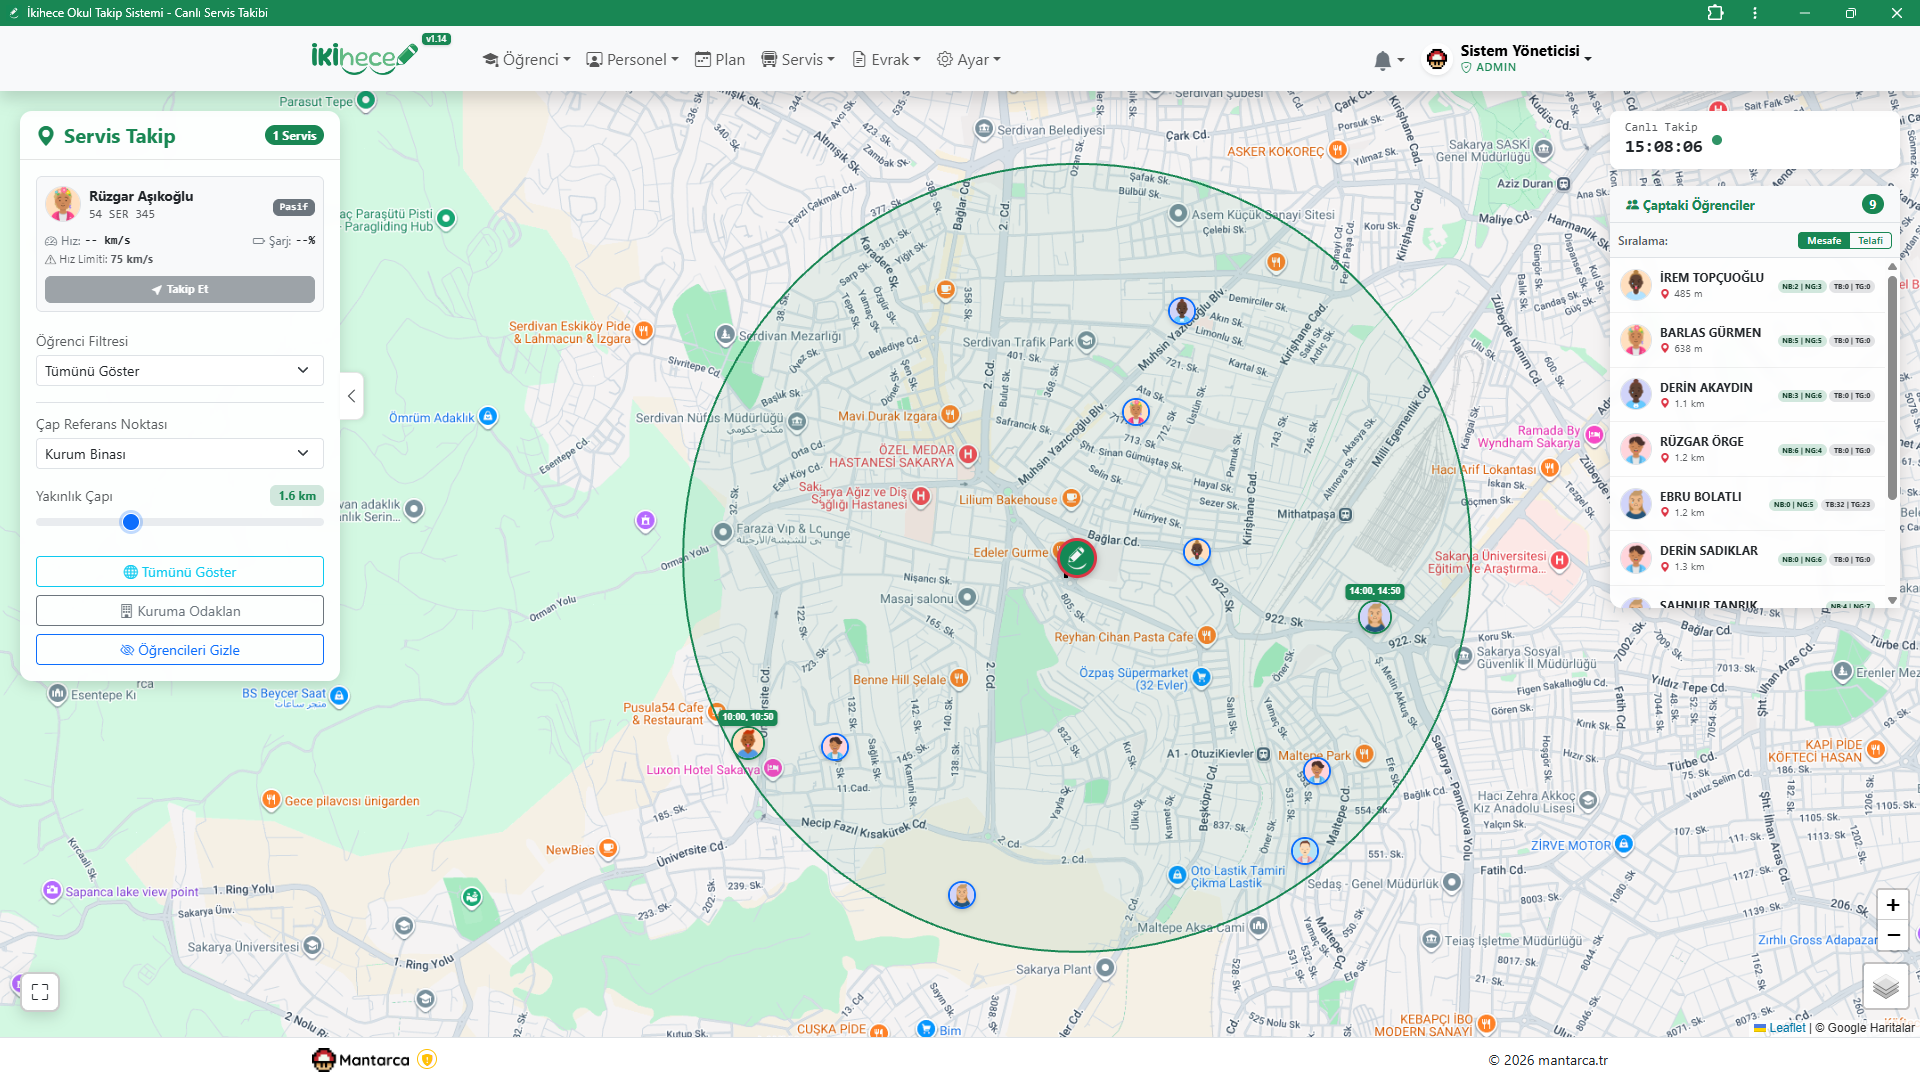Open the Çap Referans Noktası dropdown
Screen dimensions: 1920x1080
tap(180, 454)
